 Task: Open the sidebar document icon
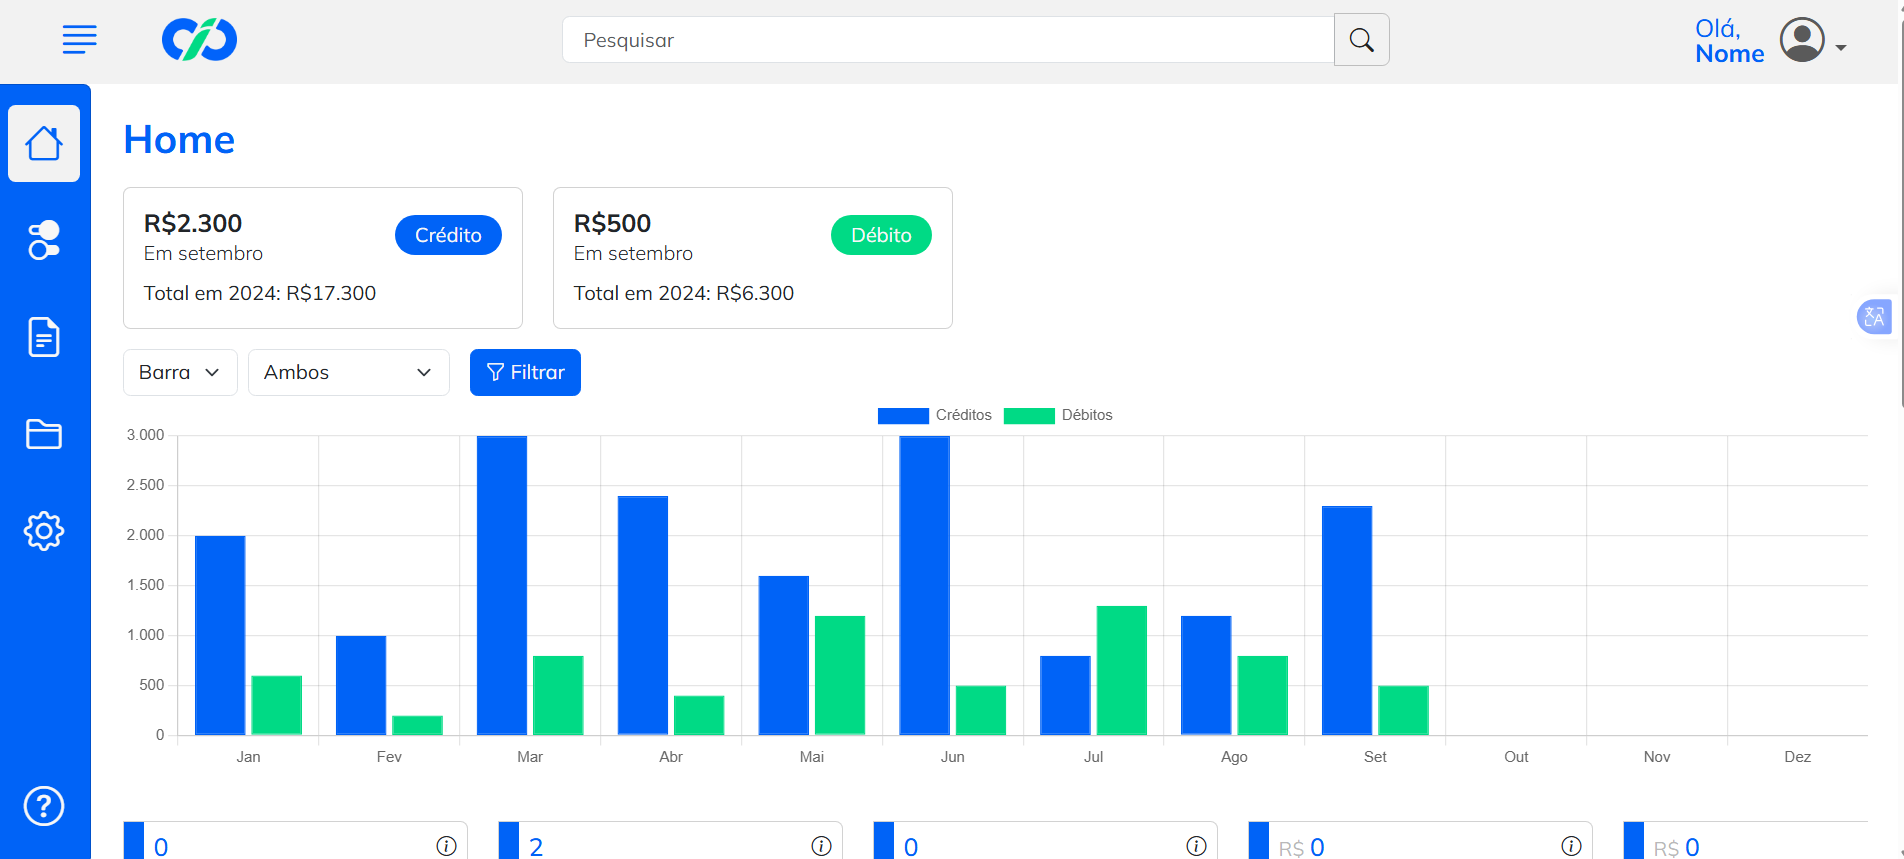(44, 337)
